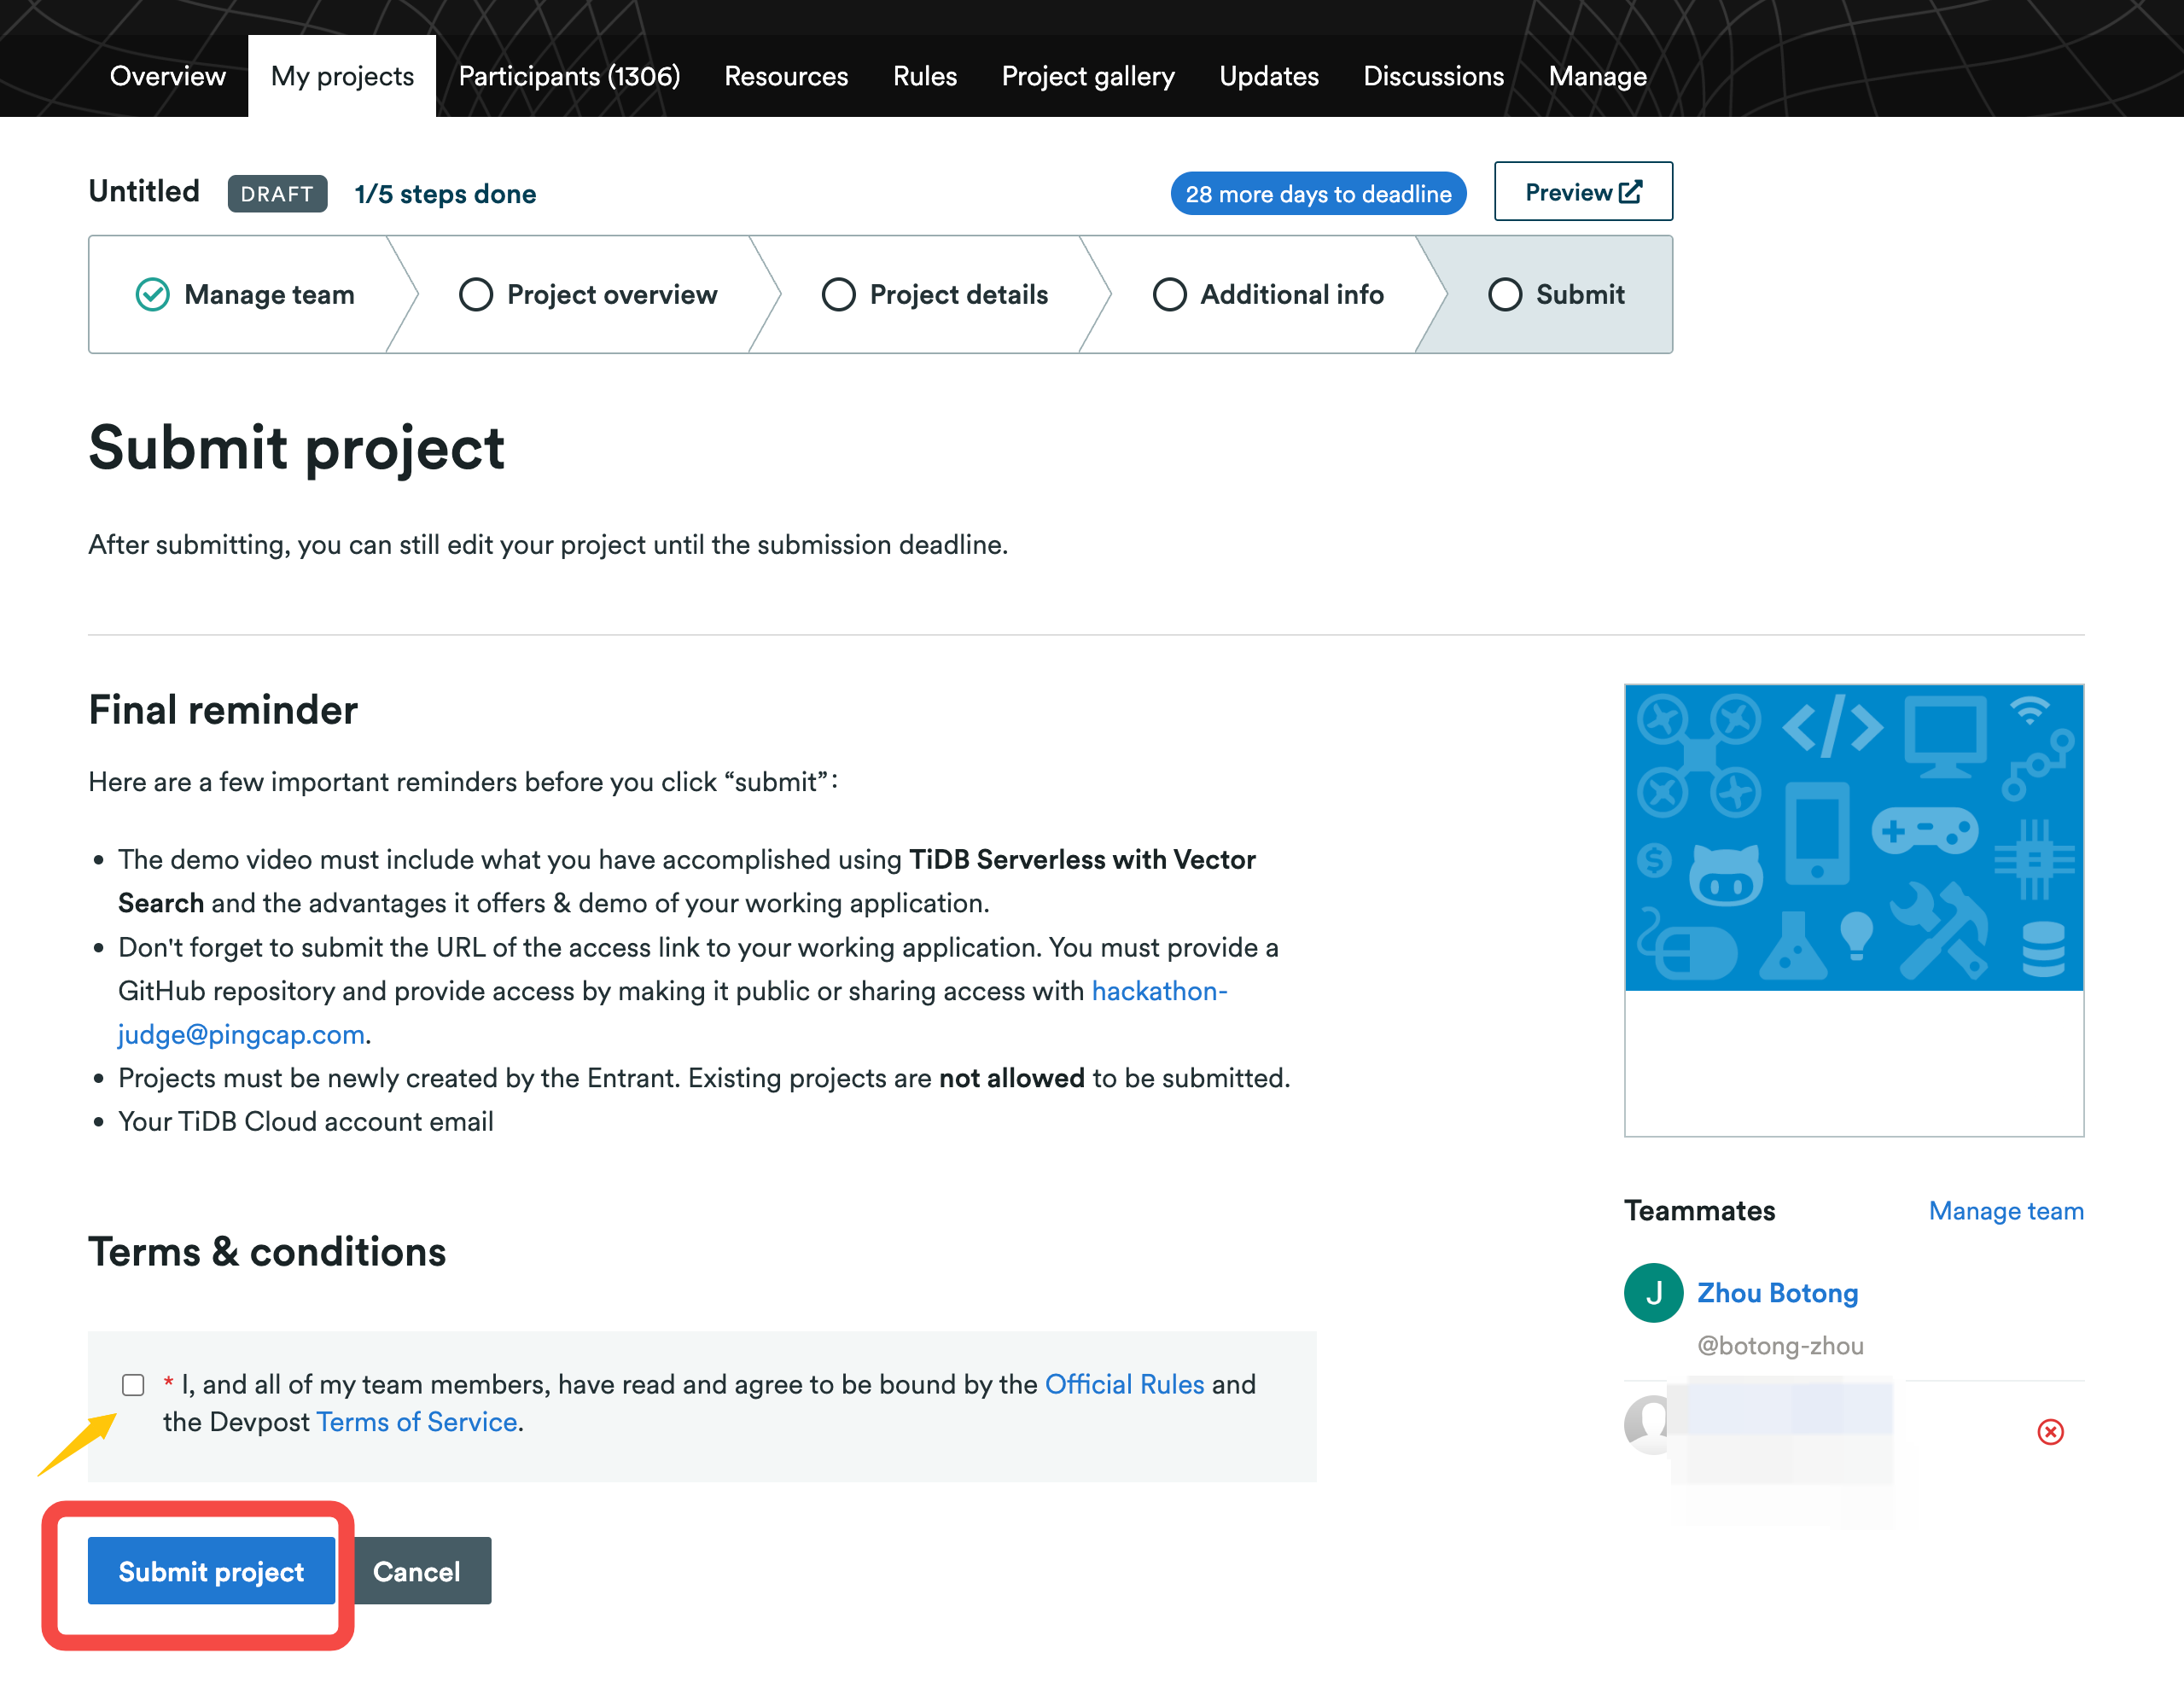The width and height of the screenshot is (2184, 1688).
Task: Click the Manage team link beside Teammates
Action: (2006, 1210)
